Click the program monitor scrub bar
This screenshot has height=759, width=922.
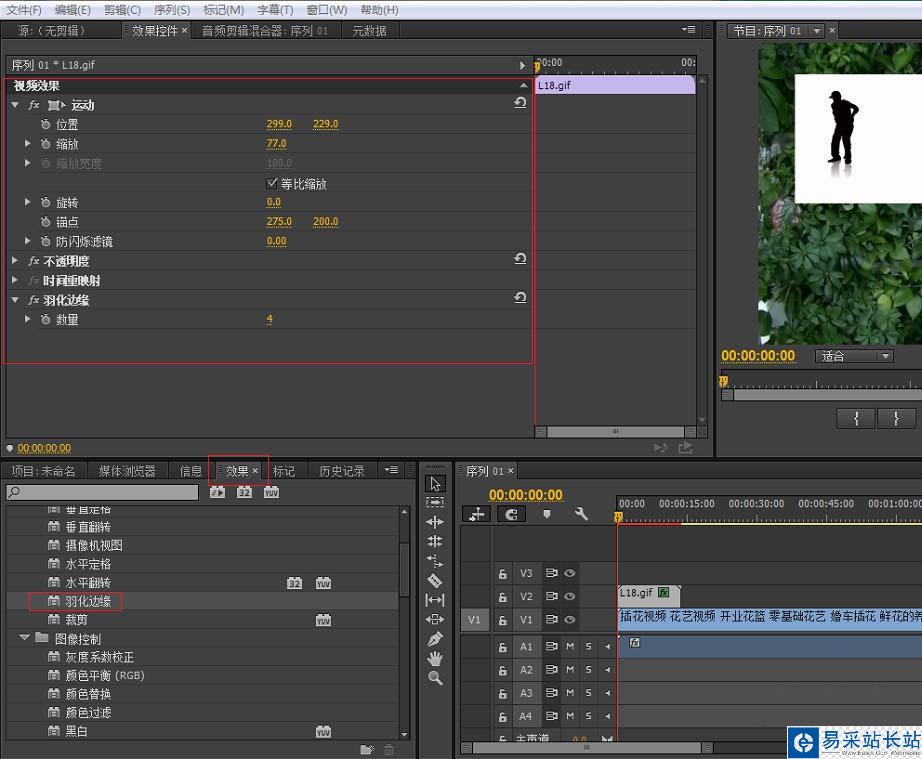point(821,394)
